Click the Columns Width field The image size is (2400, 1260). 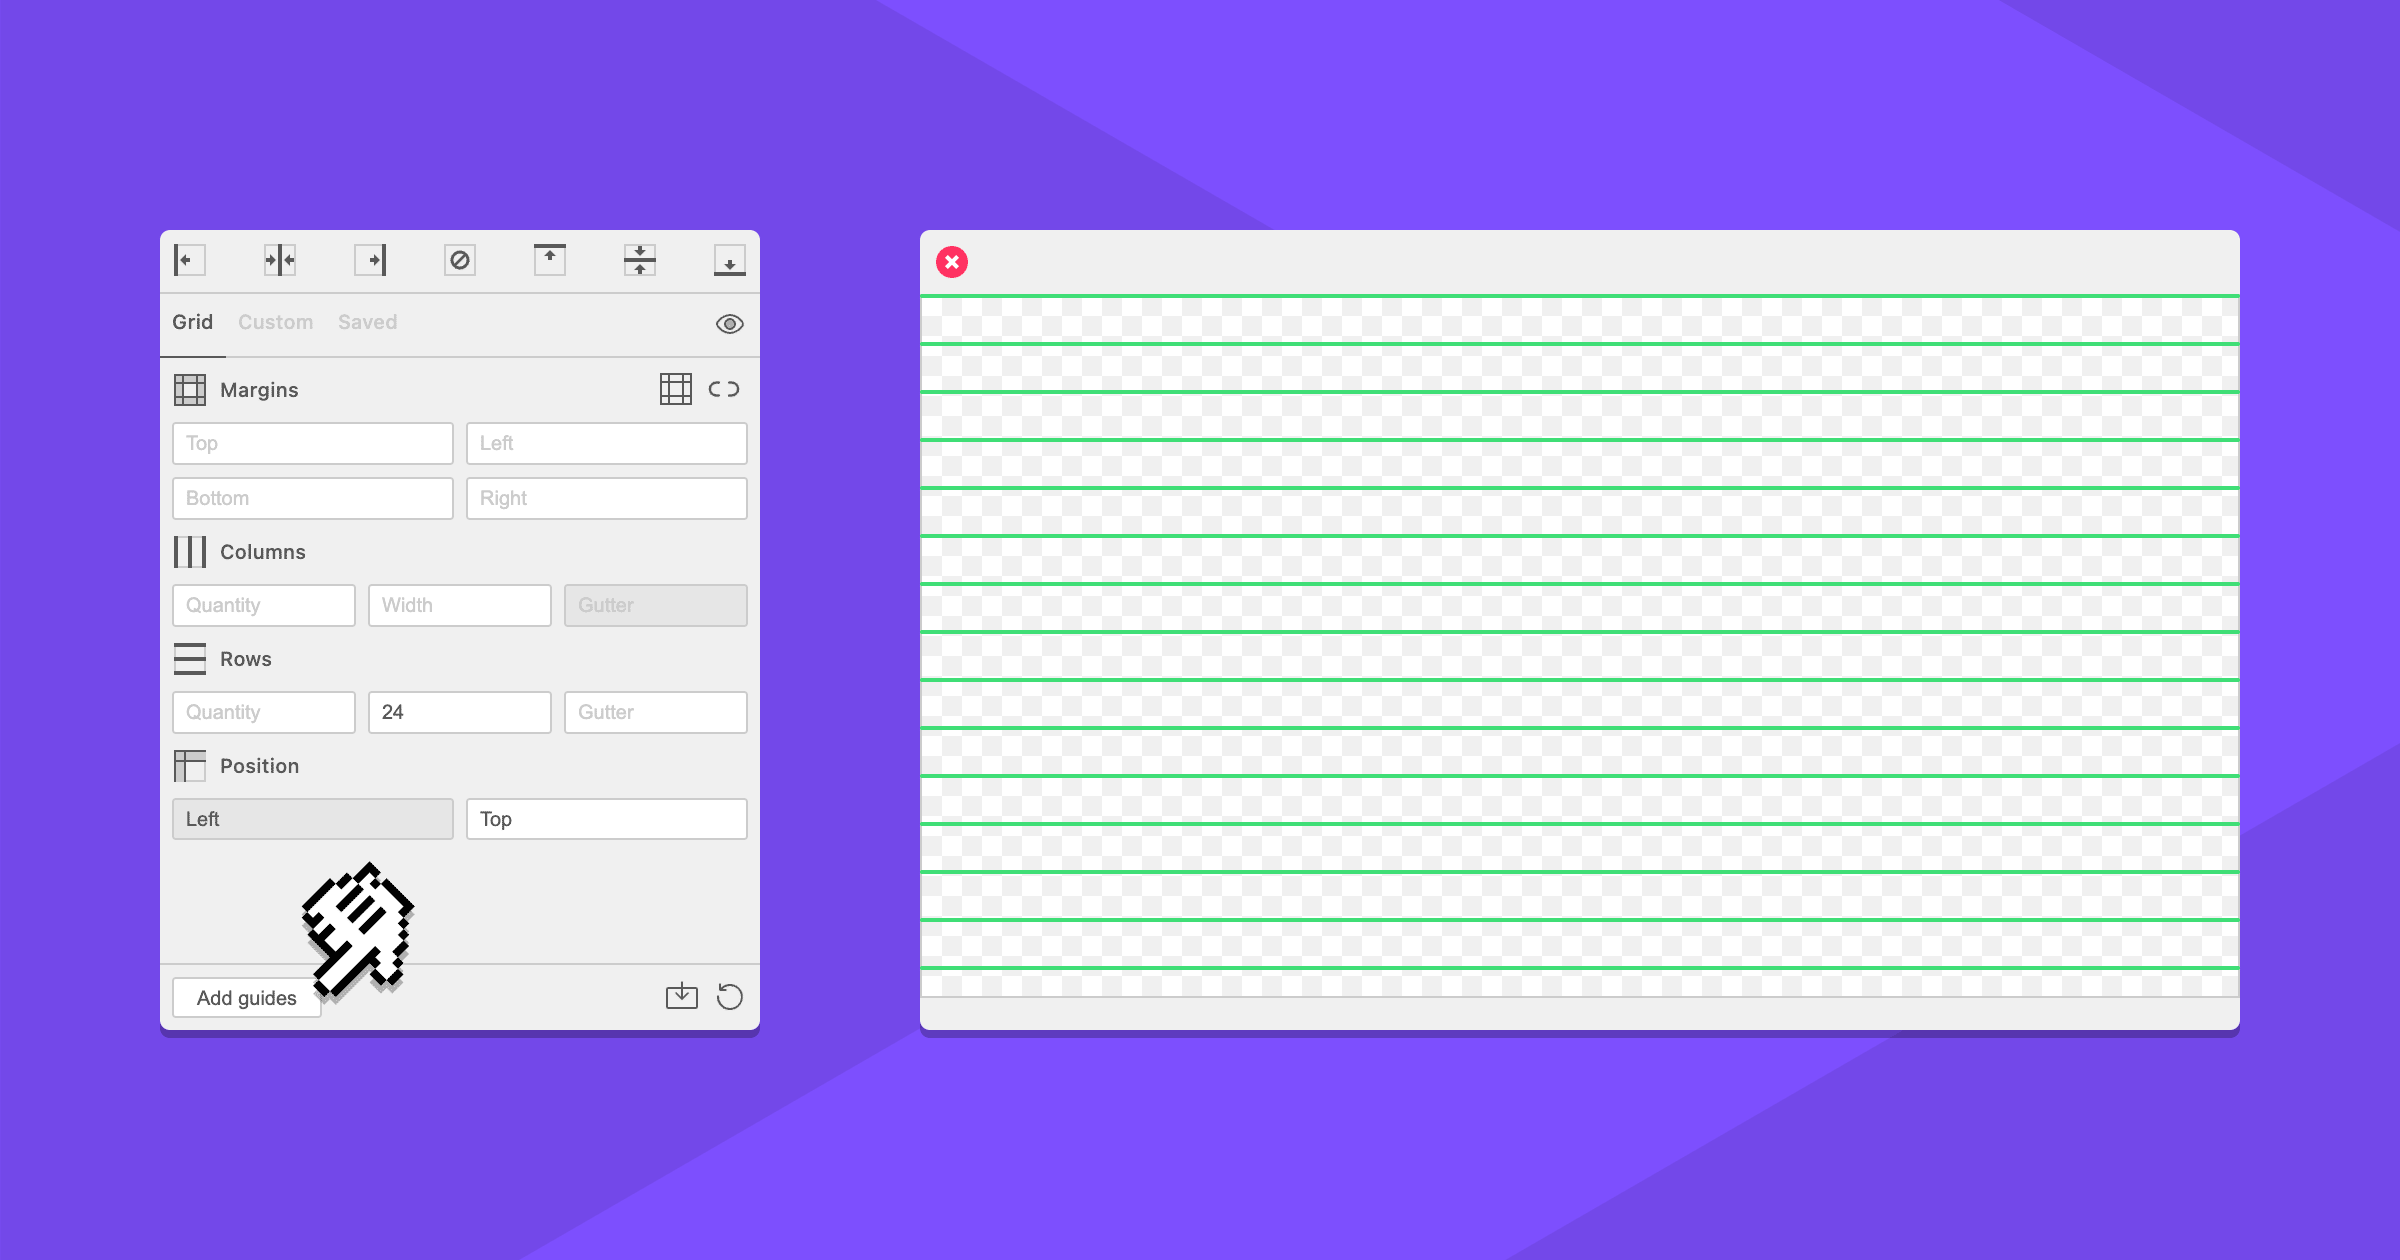[x=460, y=605]
